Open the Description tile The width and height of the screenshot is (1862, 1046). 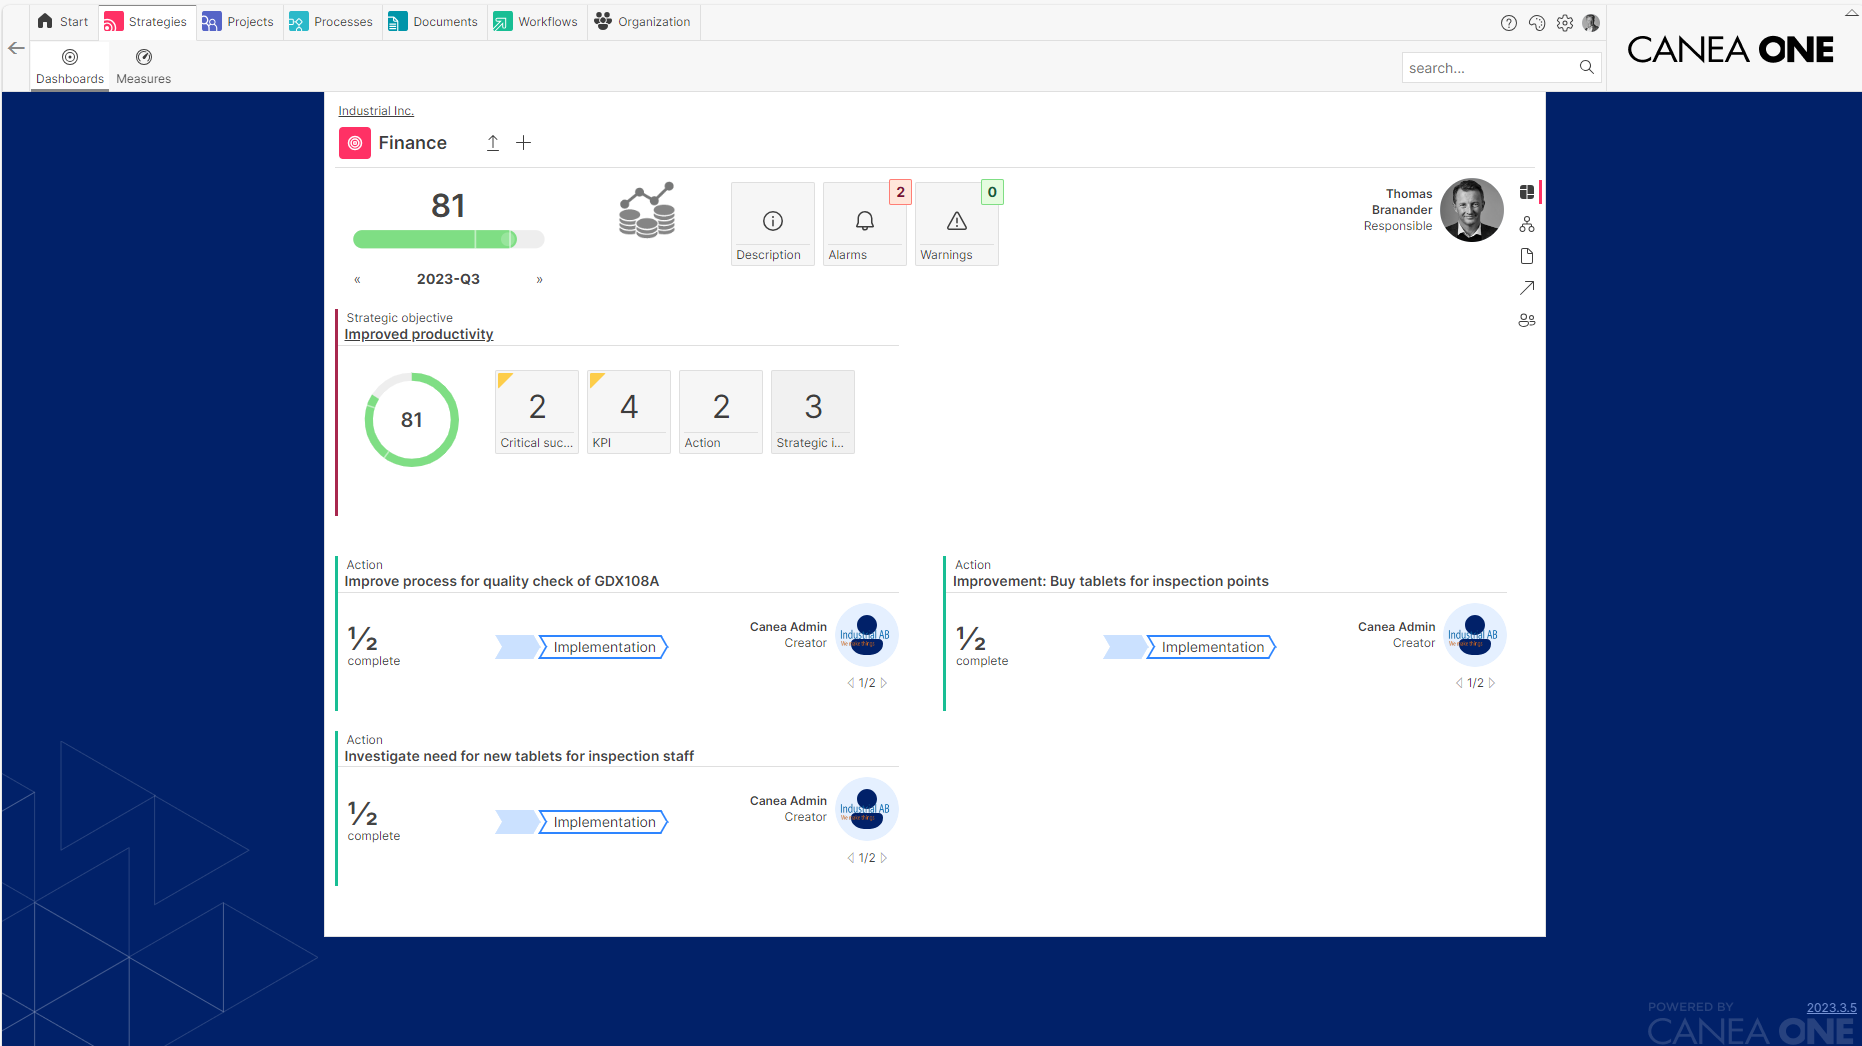(x=773, y=224)
